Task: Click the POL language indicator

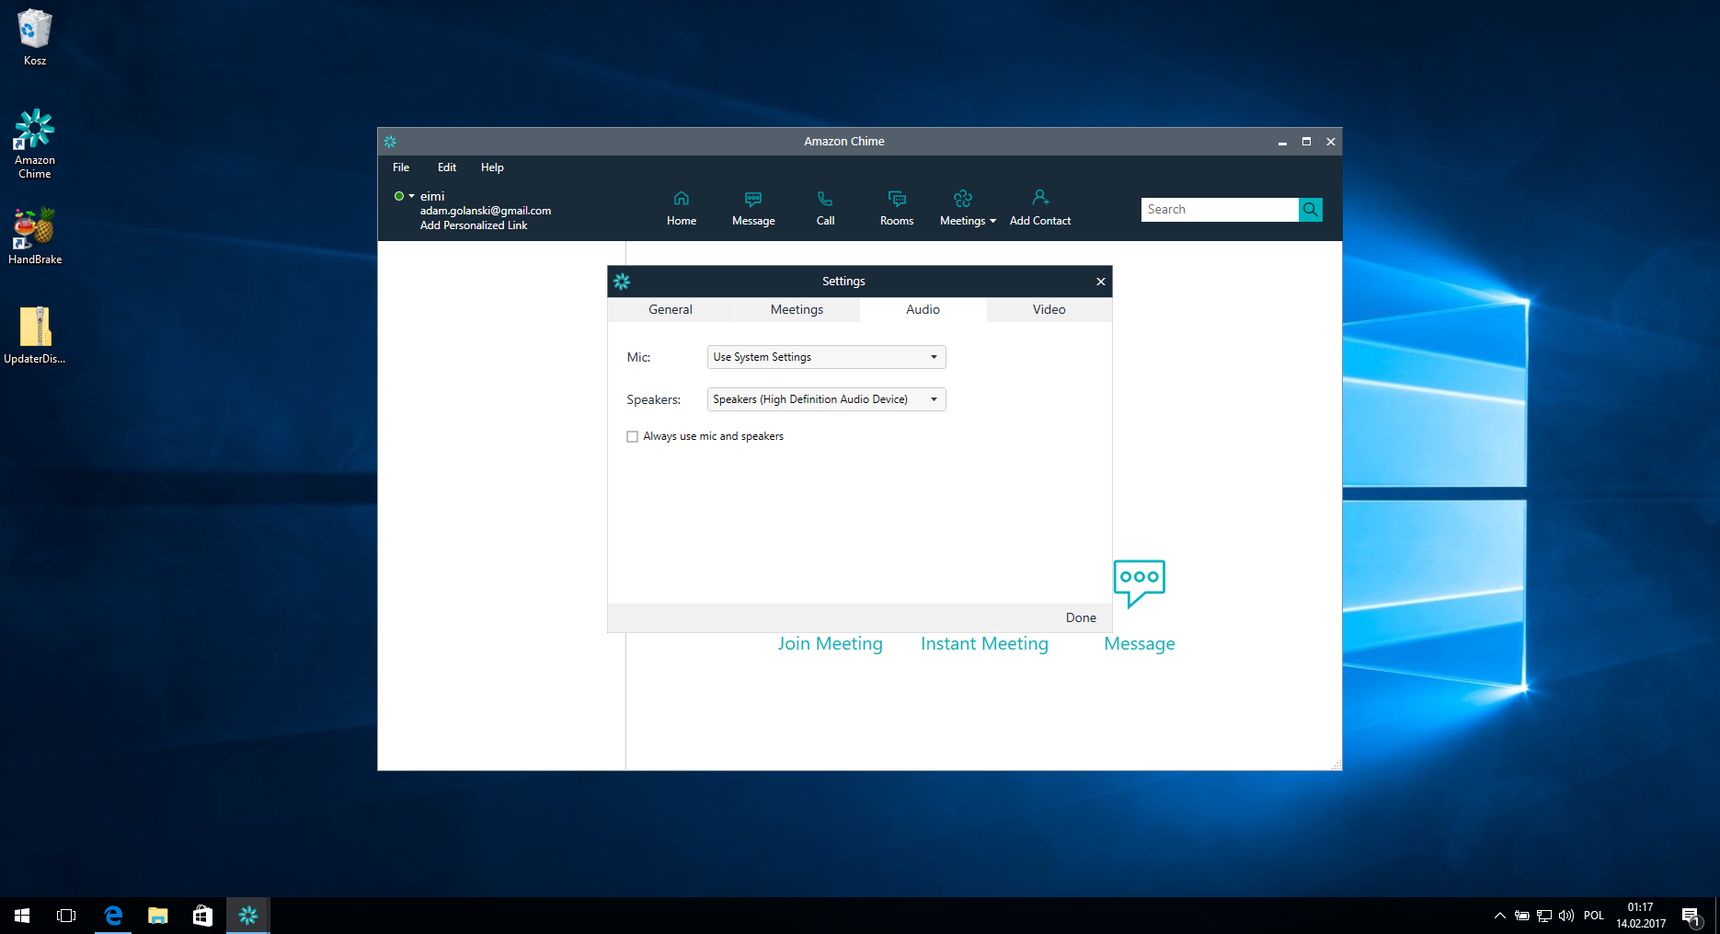Action: [1594, 915]
